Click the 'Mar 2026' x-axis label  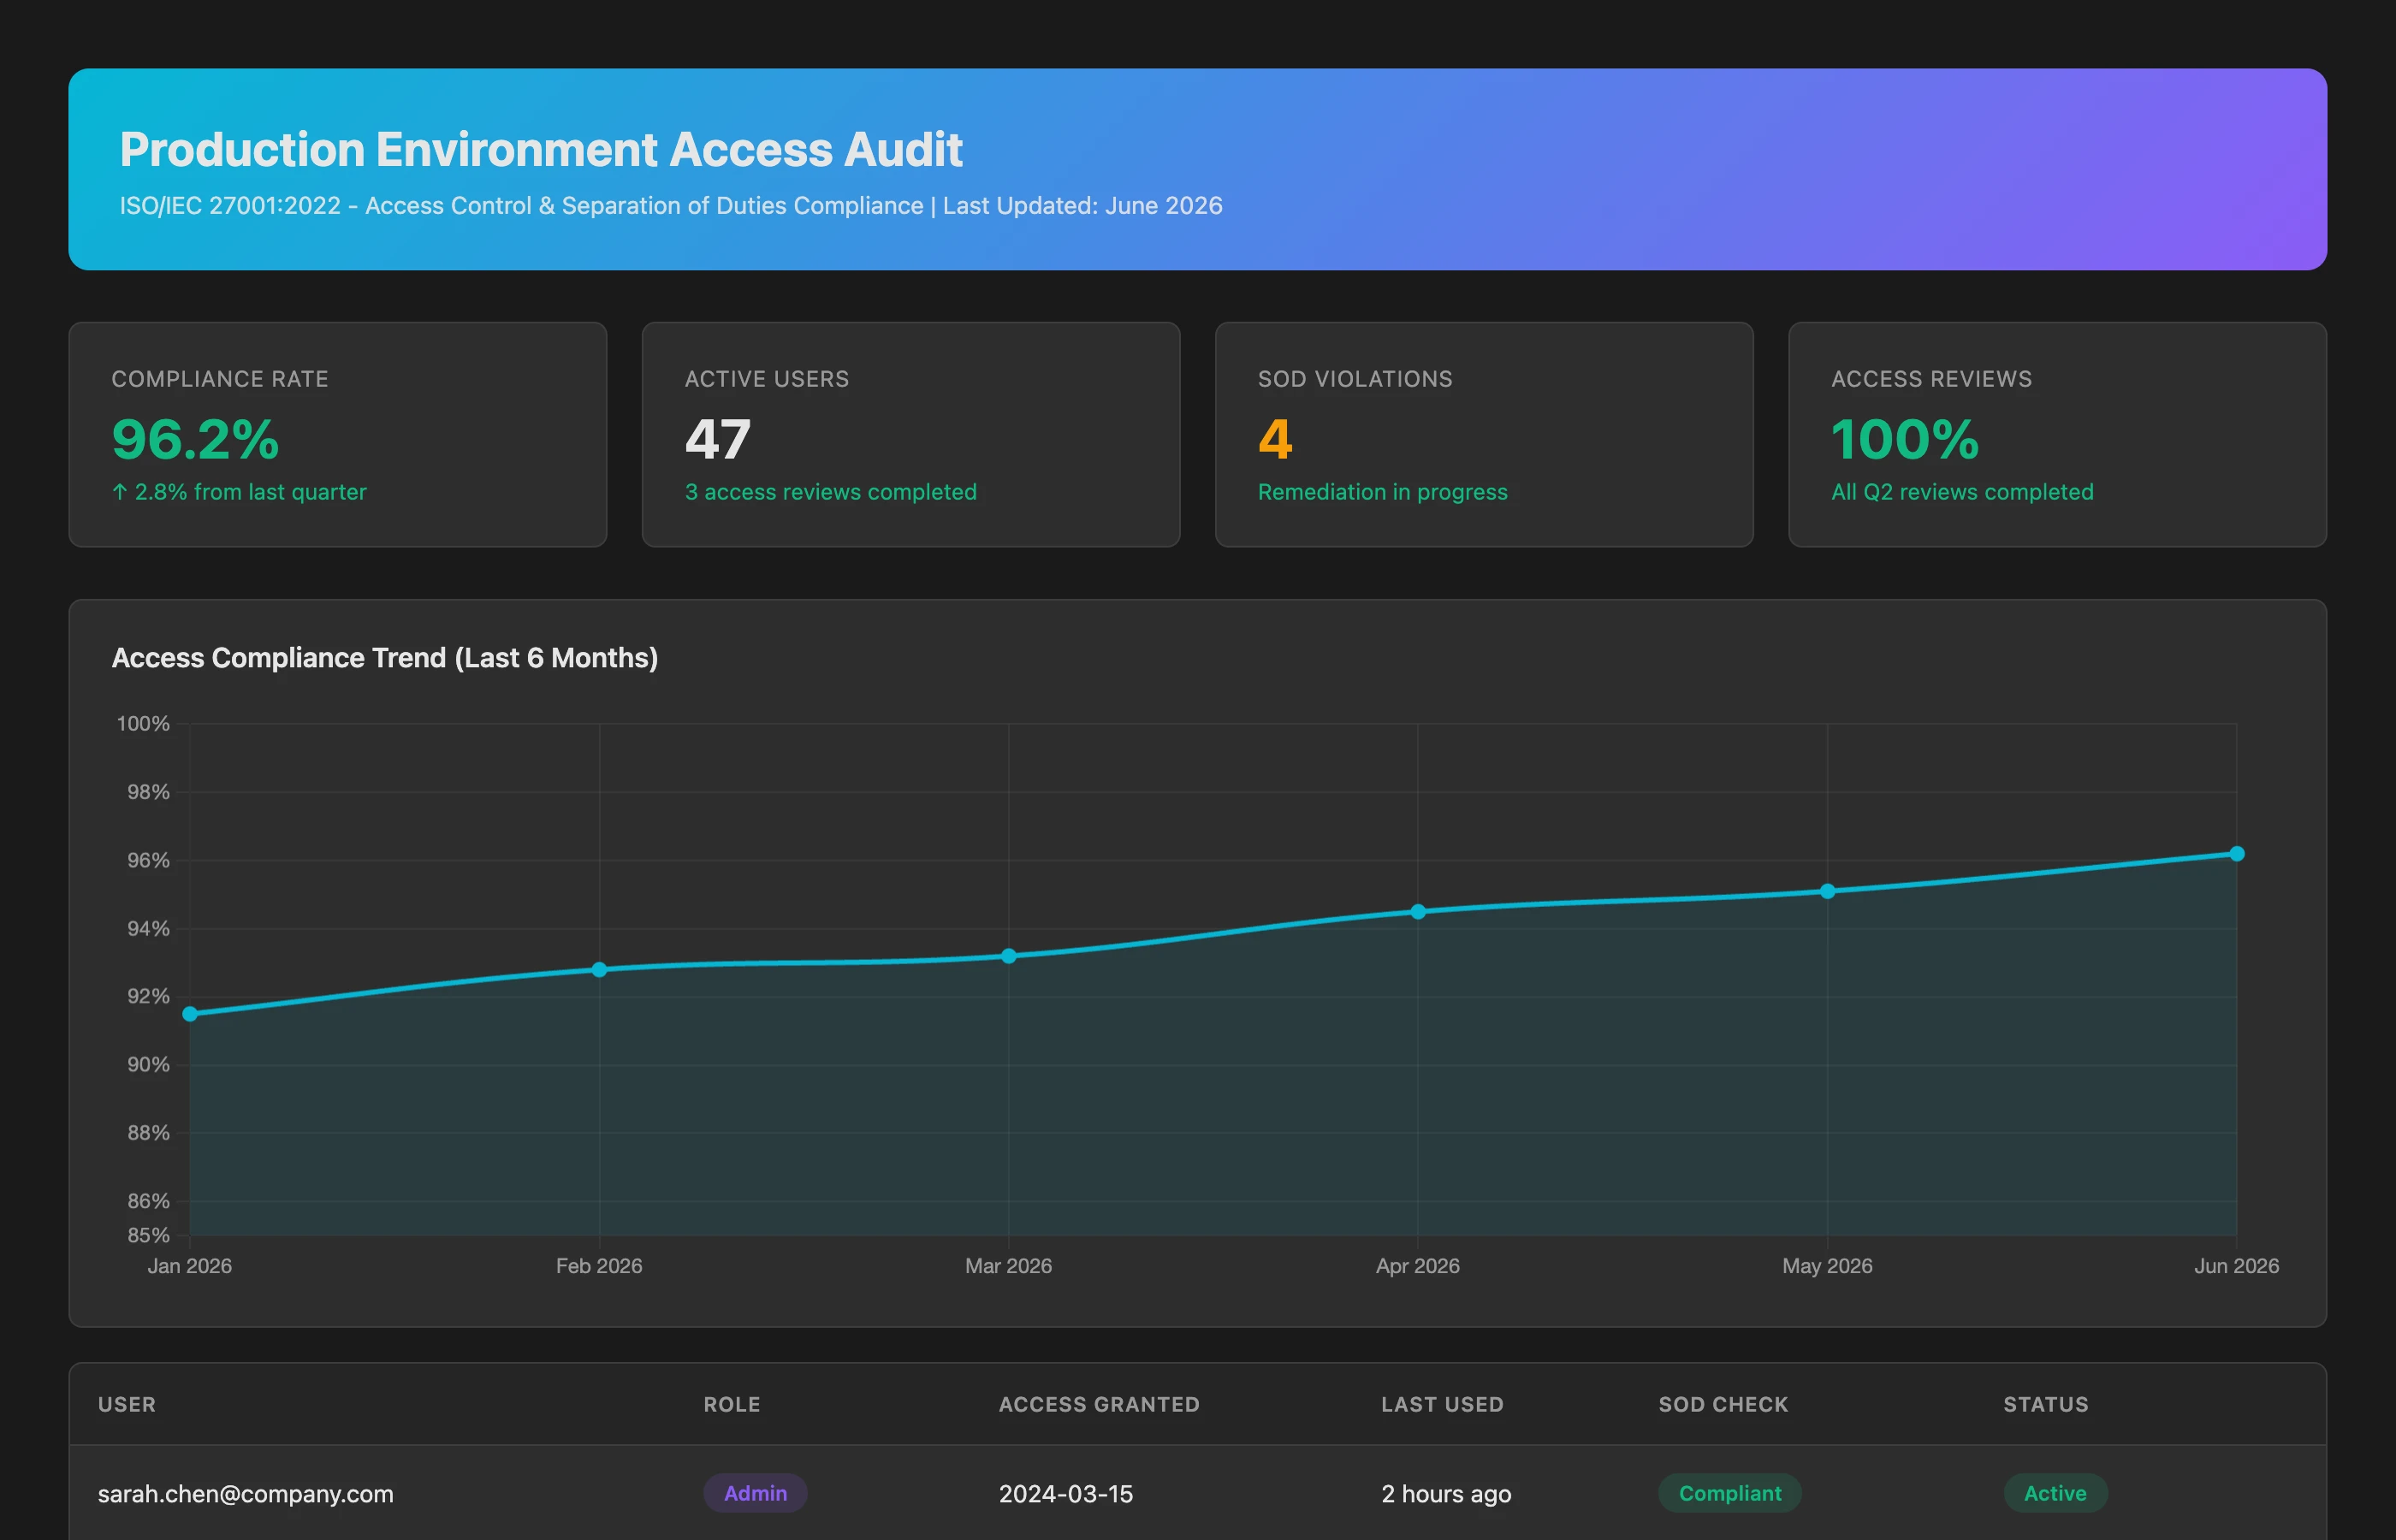click(x=1008, y=1266)
